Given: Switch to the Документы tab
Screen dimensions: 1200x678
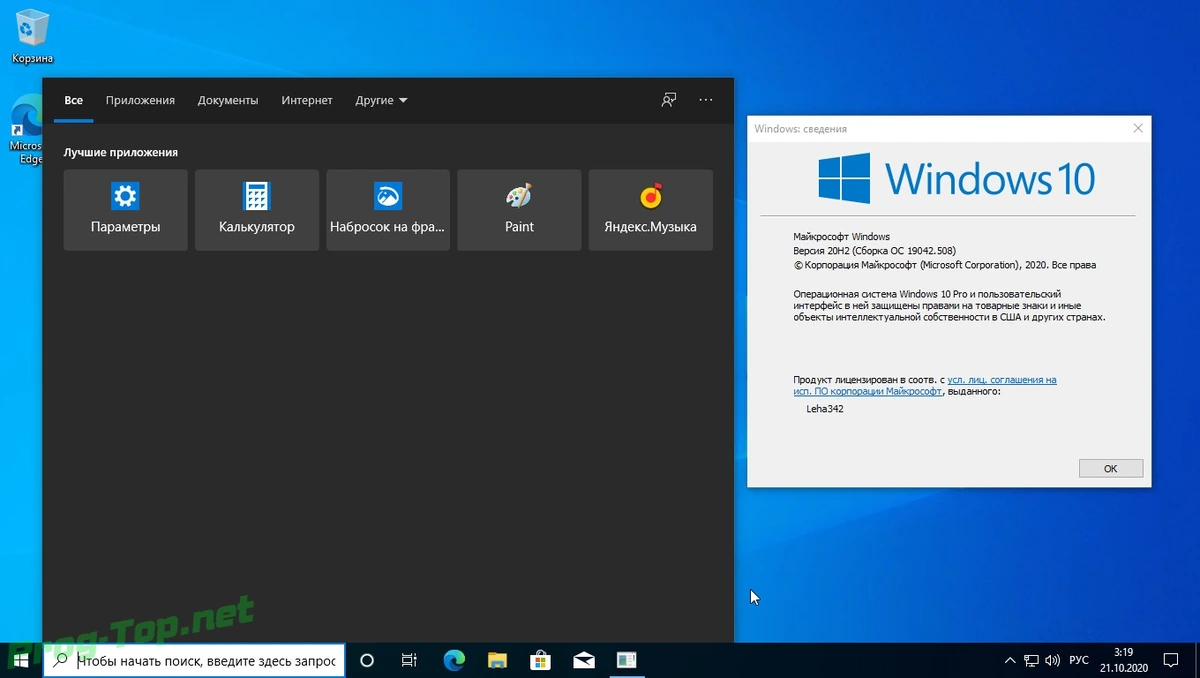Looking at the screenshot, I should pyautogui.click(x=228, y=100).
